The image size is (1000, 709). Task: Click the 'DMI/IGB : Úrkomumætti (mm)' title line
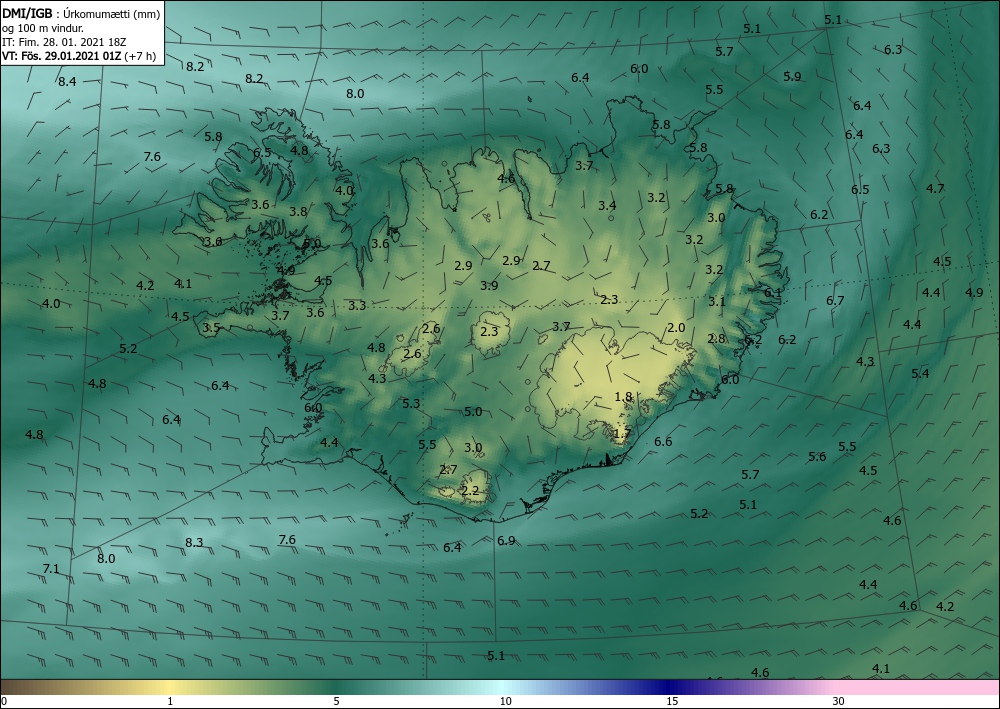pos(80,14)
